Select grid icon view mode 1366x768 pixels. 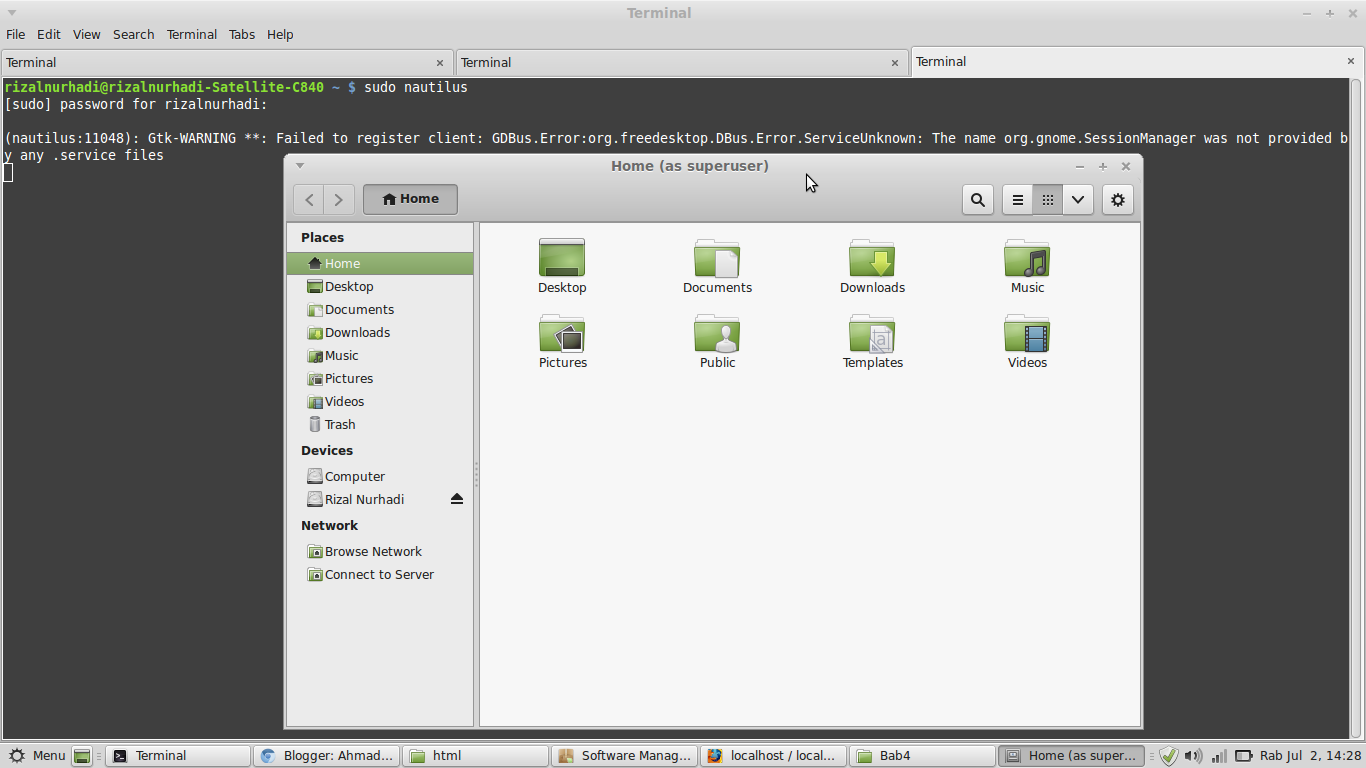click(1047, 199)
